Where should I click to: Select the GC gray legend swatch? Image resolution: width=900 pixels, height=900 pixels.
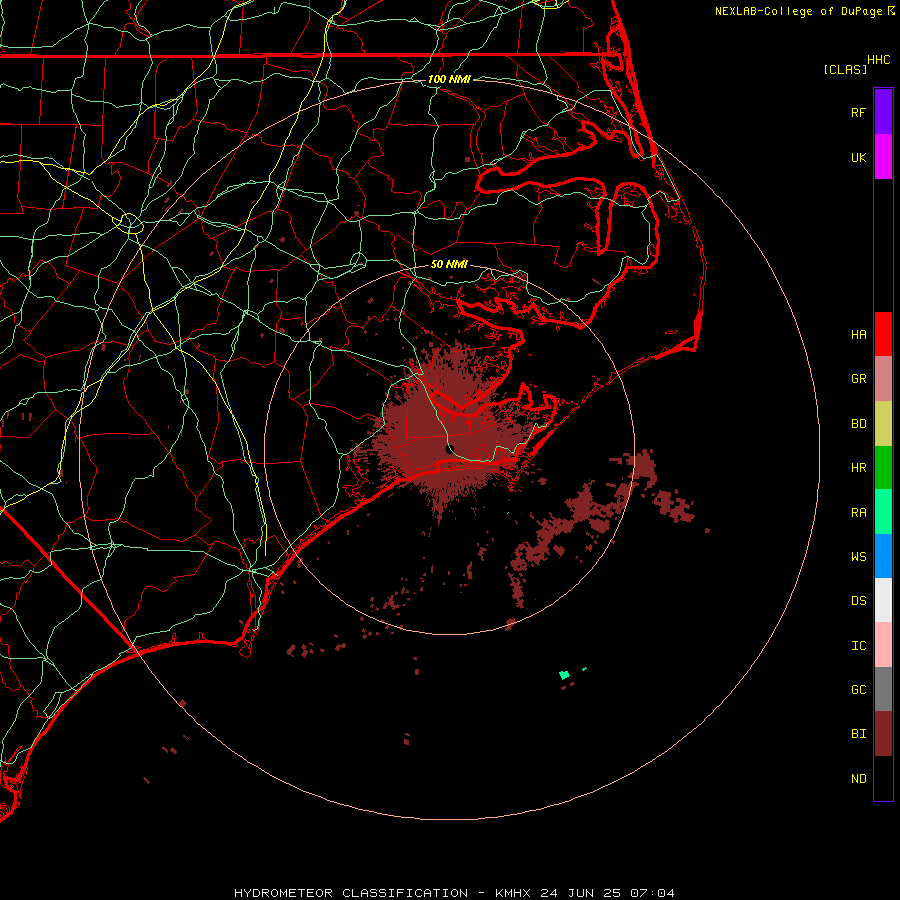883,689
